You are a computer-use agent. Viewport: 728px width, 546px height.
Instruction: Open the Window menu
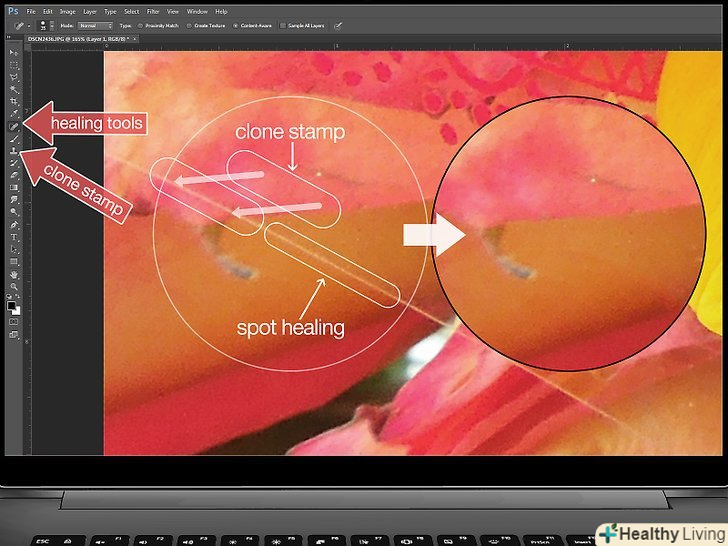pyautogui.click(x=197, y=11)
